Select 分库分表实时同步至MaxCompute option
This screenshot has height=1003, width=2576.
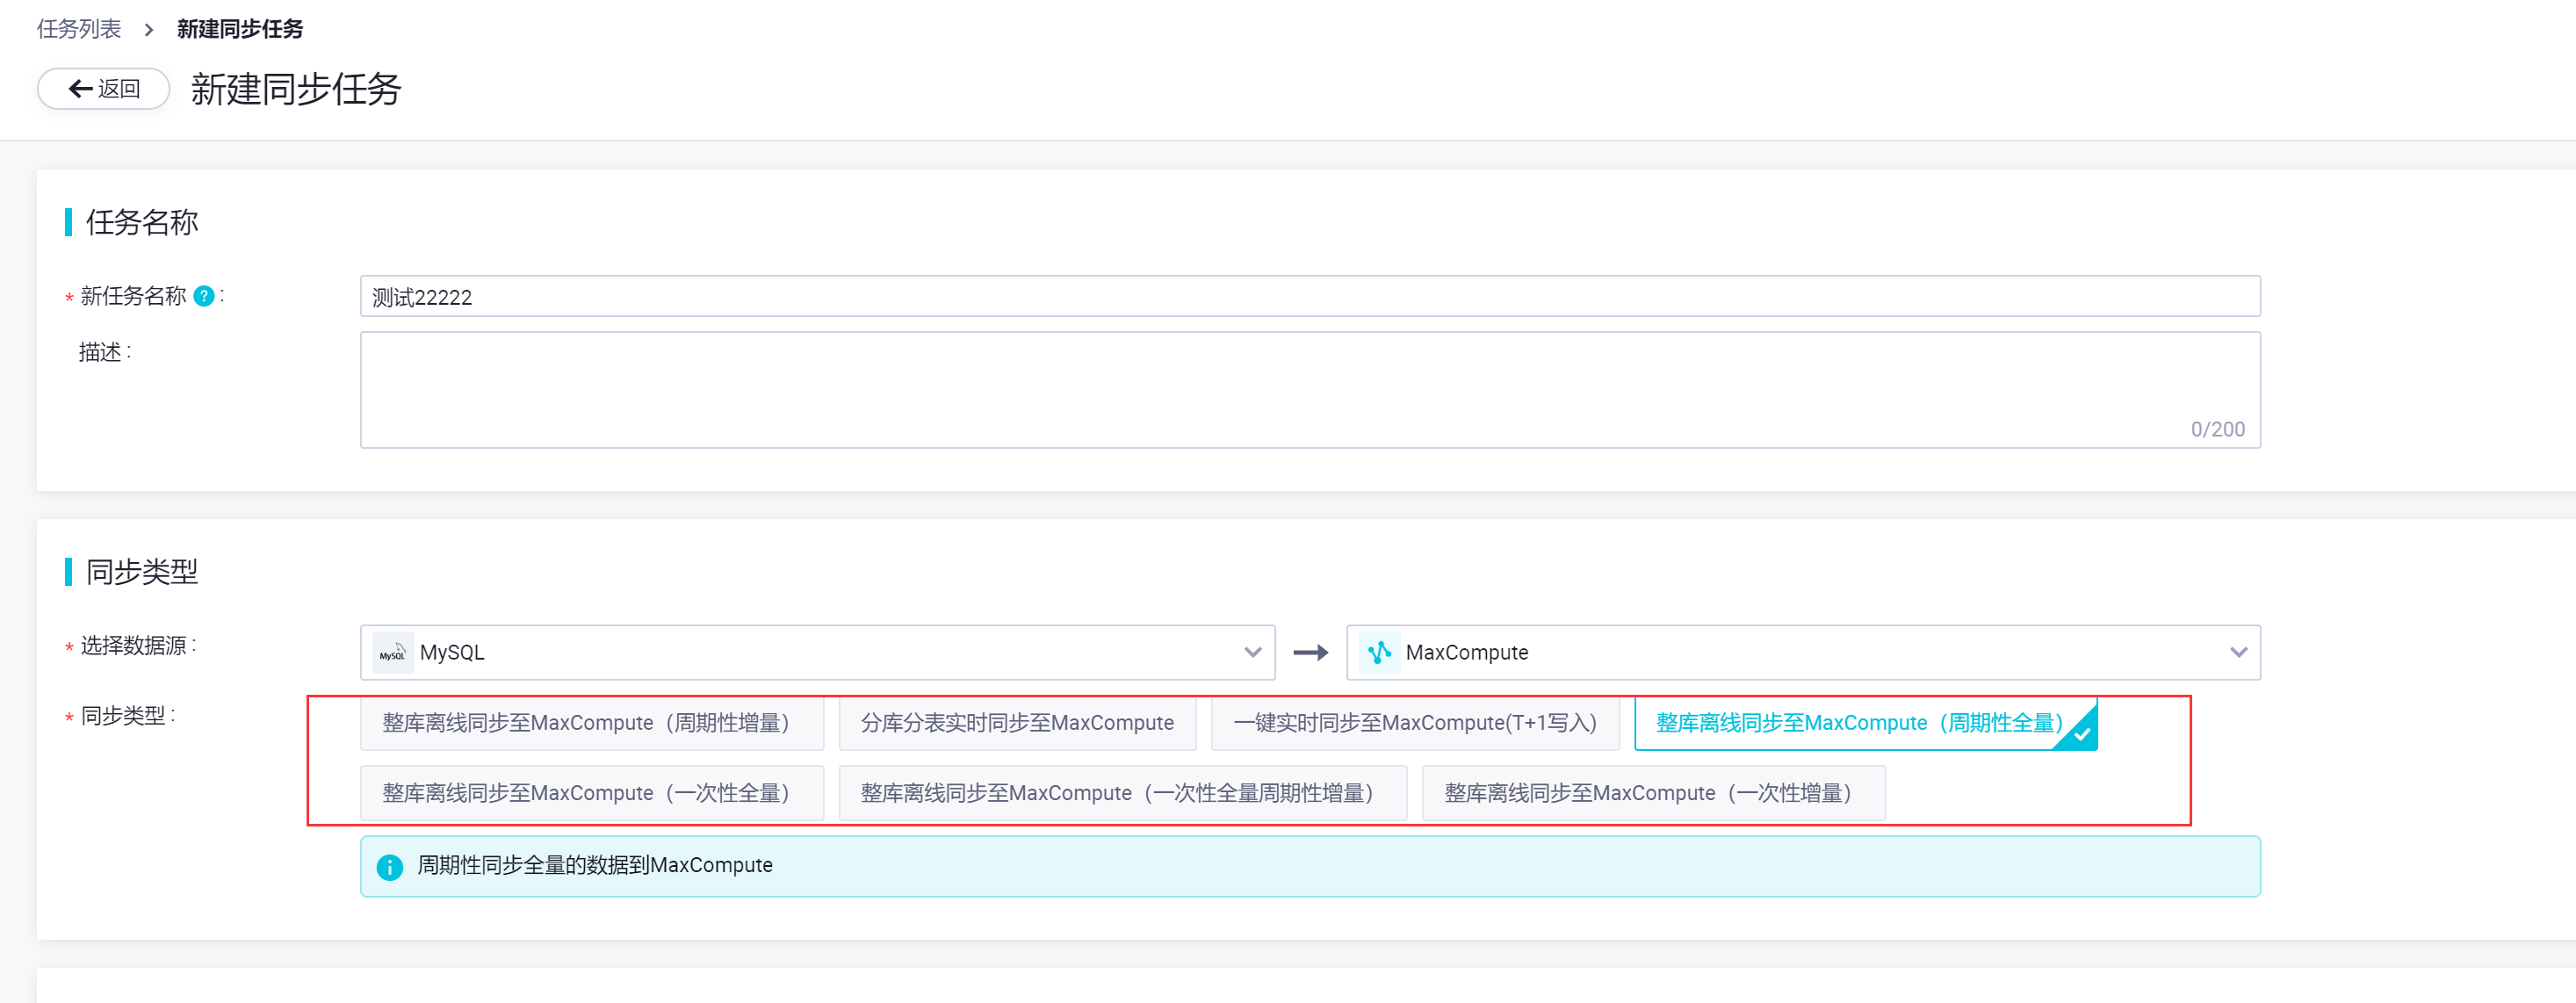pos(1017,723)
